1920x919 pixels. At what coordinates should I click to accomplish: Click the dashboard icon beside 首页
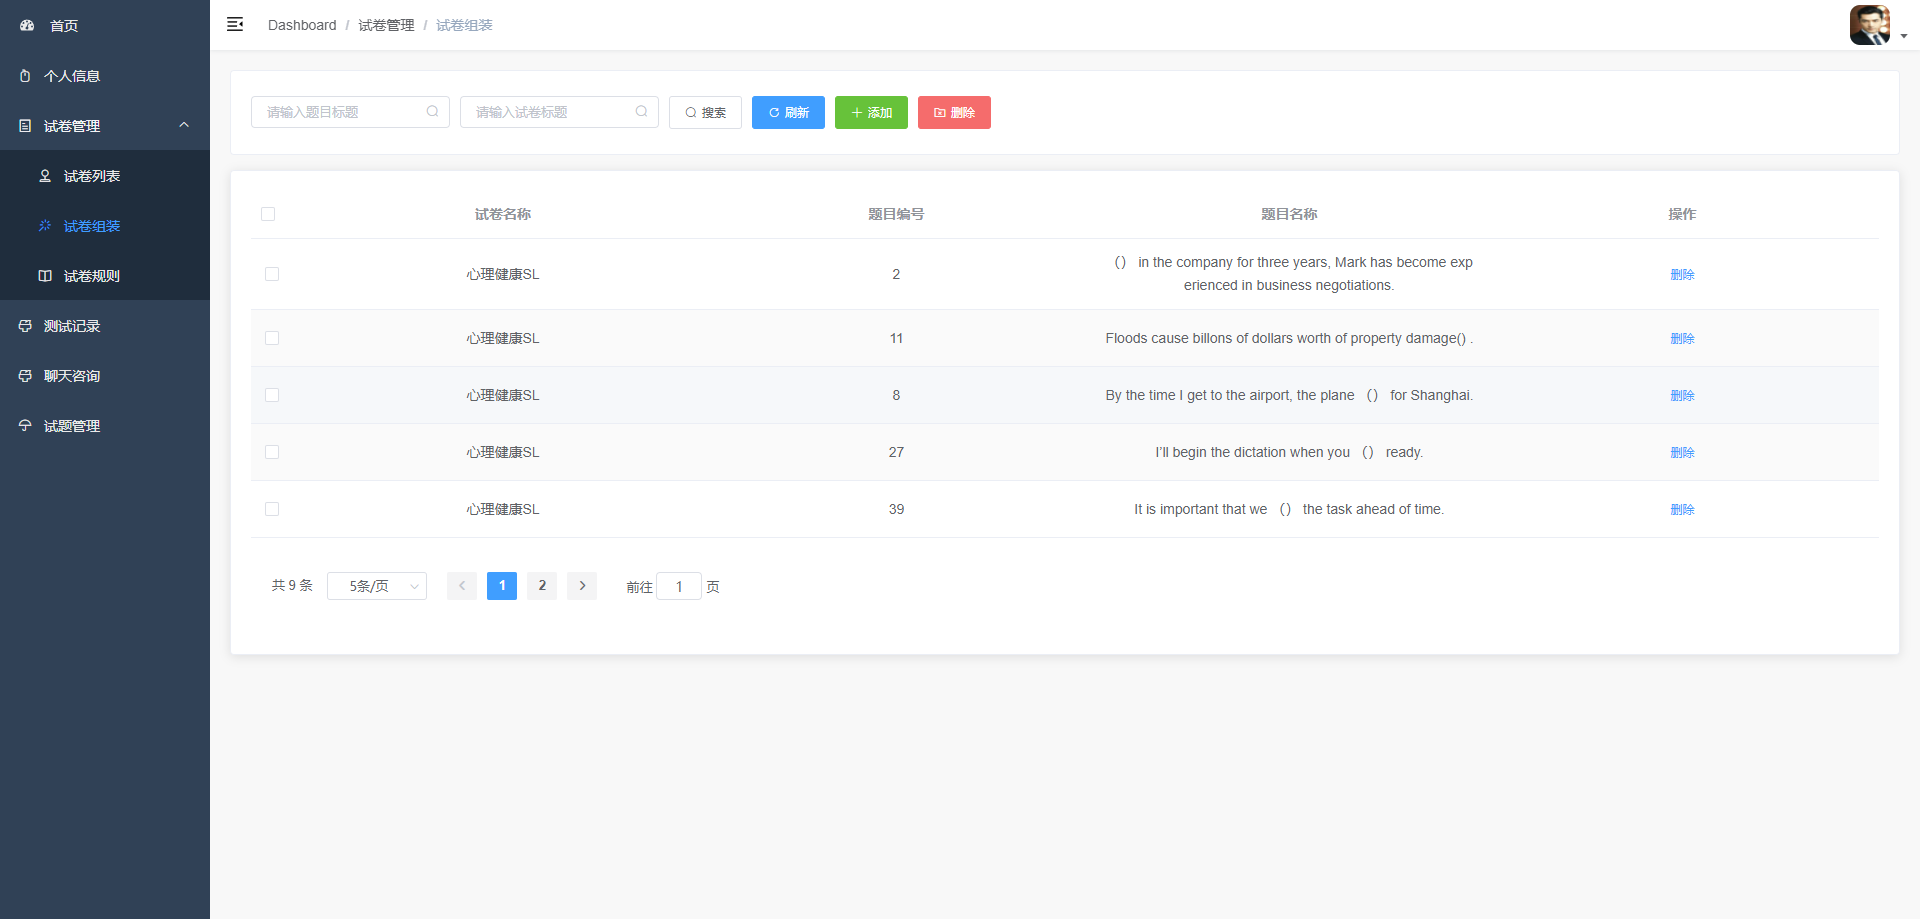click(x=27, y=26)
